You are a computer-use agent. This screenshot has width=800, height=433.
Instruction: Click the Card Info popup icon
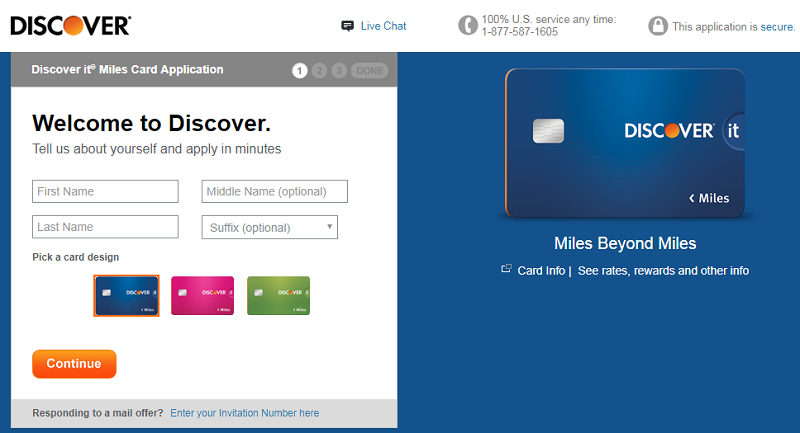point(506,269)
